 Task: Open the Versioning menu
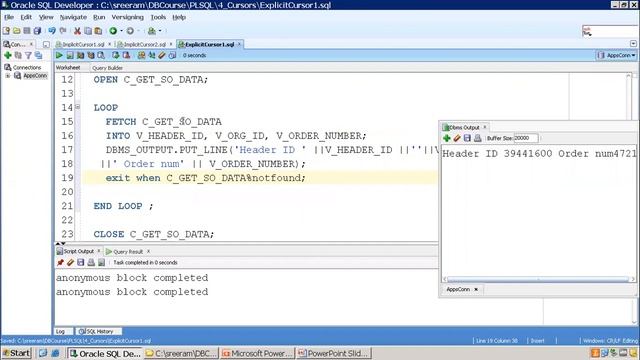click(x=127, y=17)
